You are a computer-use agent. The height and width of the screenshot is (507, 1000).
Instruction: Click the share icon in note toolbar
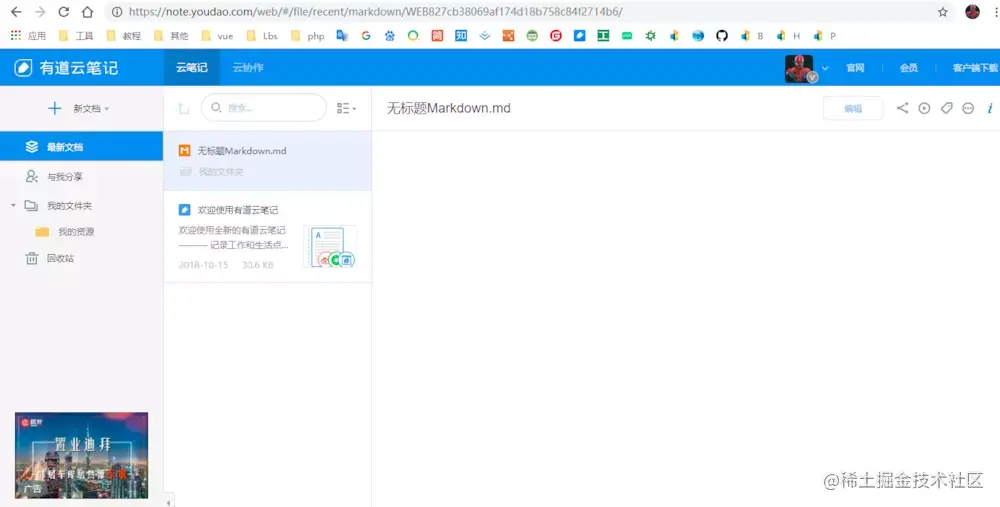point(902,108)
